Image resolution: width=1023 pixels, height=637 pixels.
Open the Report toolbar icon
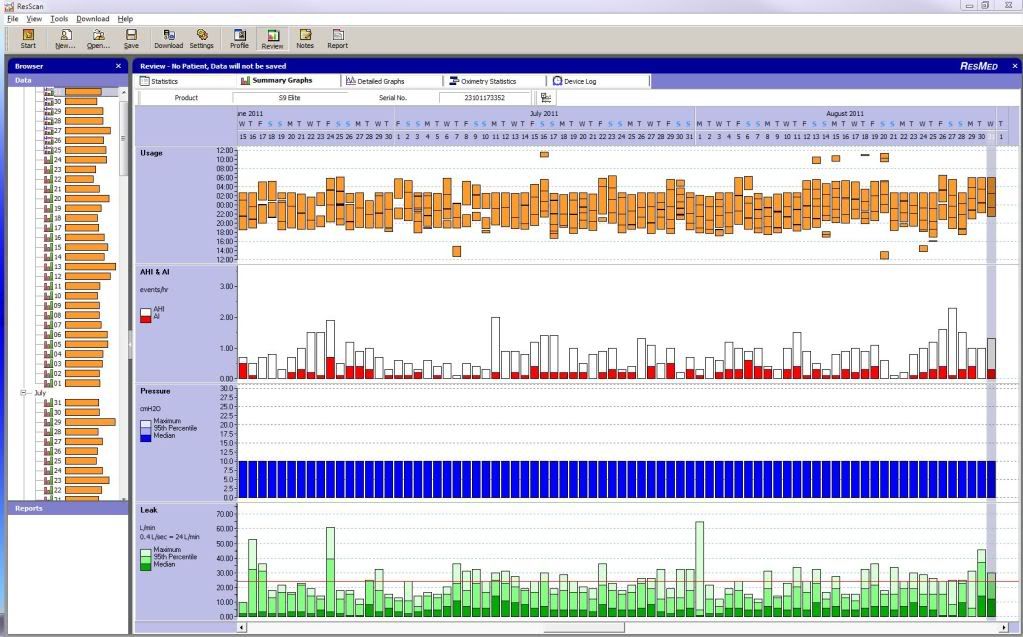pos(337,39)
